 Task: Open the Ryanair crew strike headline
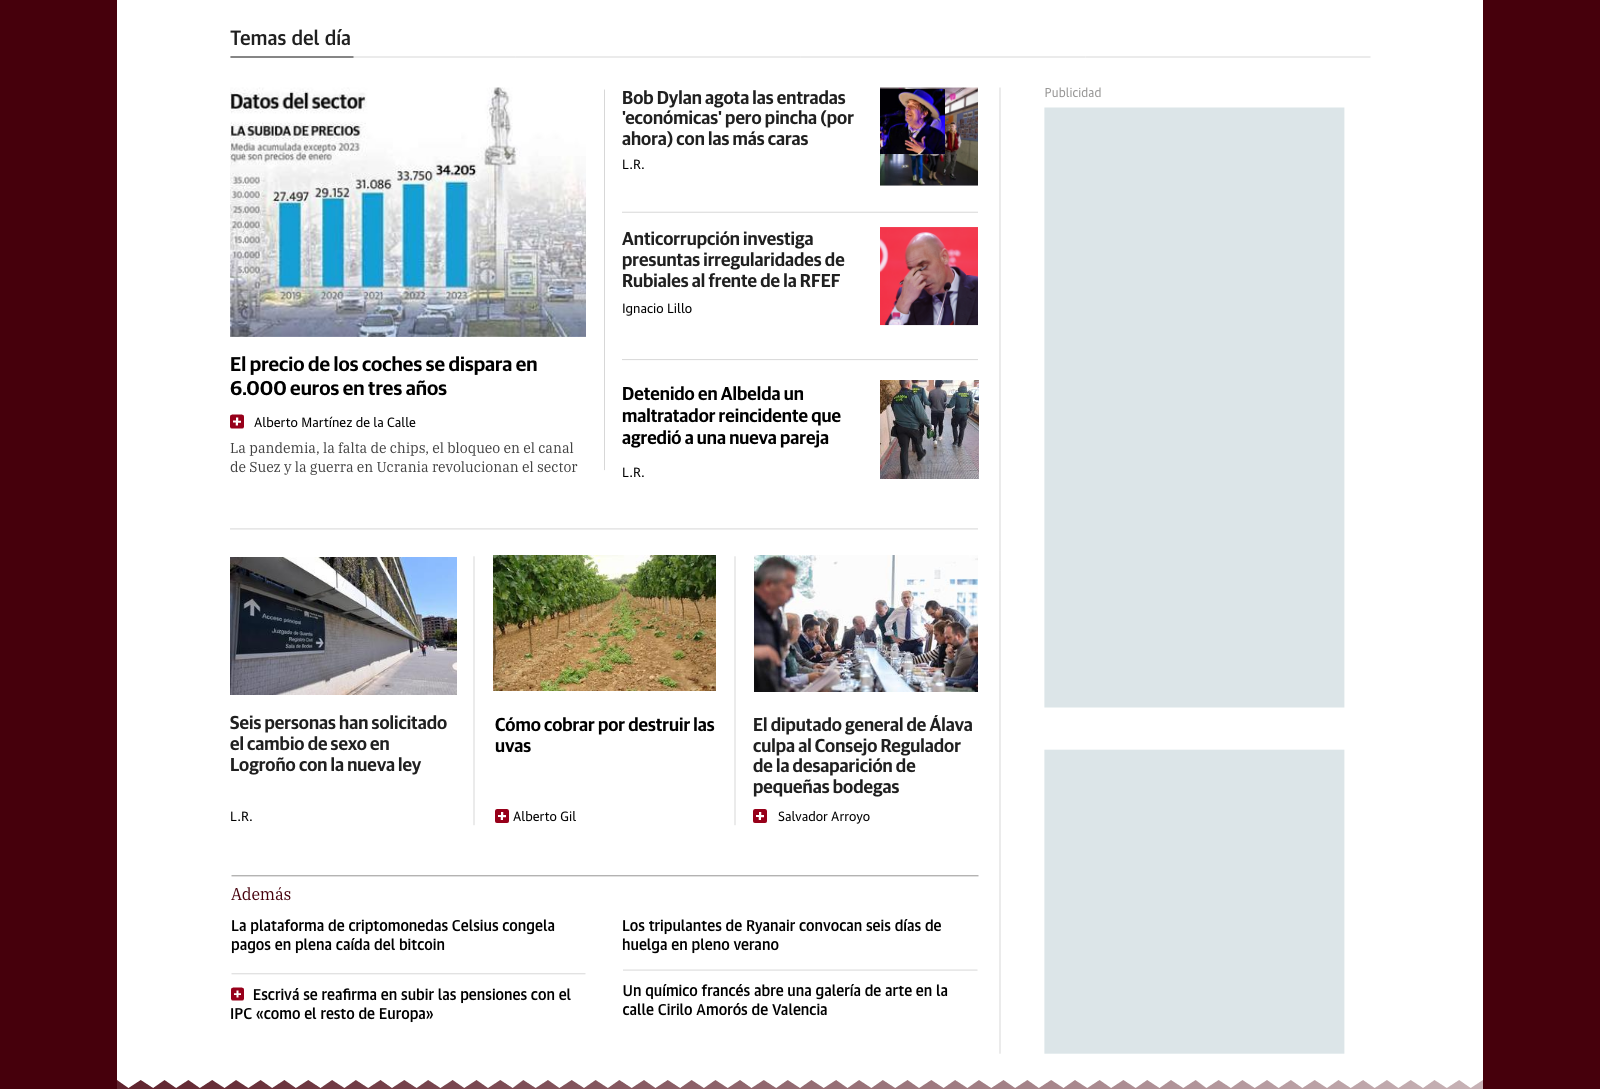pos(781,935)
